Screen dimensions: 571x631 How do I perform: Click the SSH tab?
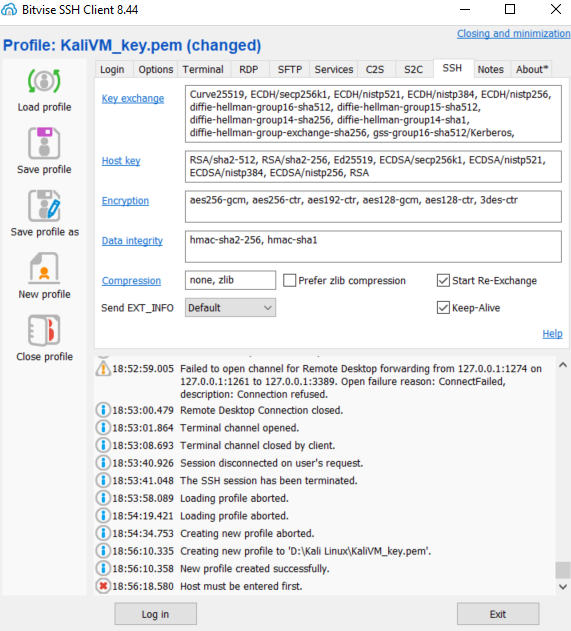tap(452, 68)
